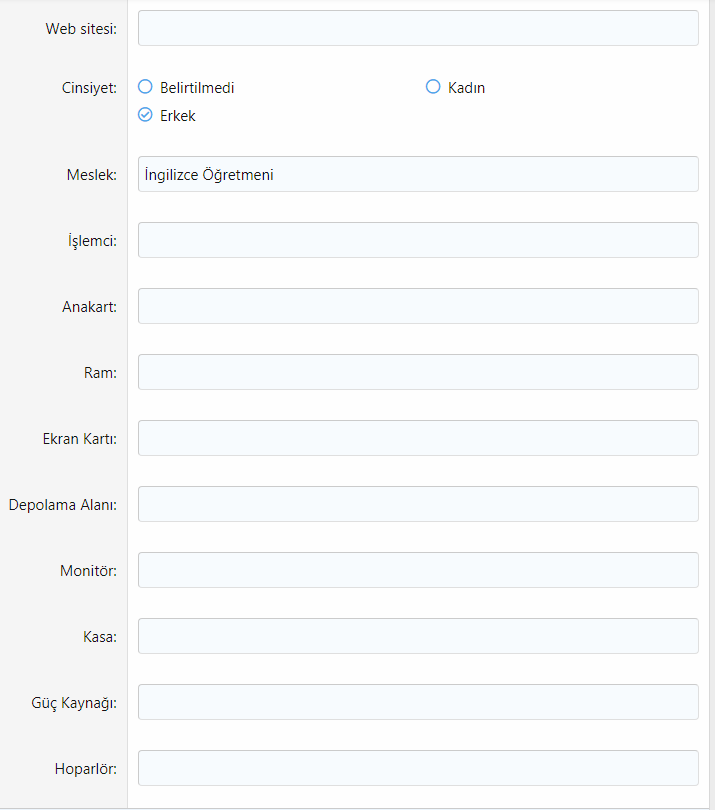
Task: Click into the İşlemci input box
Action: tap(418, 240)
